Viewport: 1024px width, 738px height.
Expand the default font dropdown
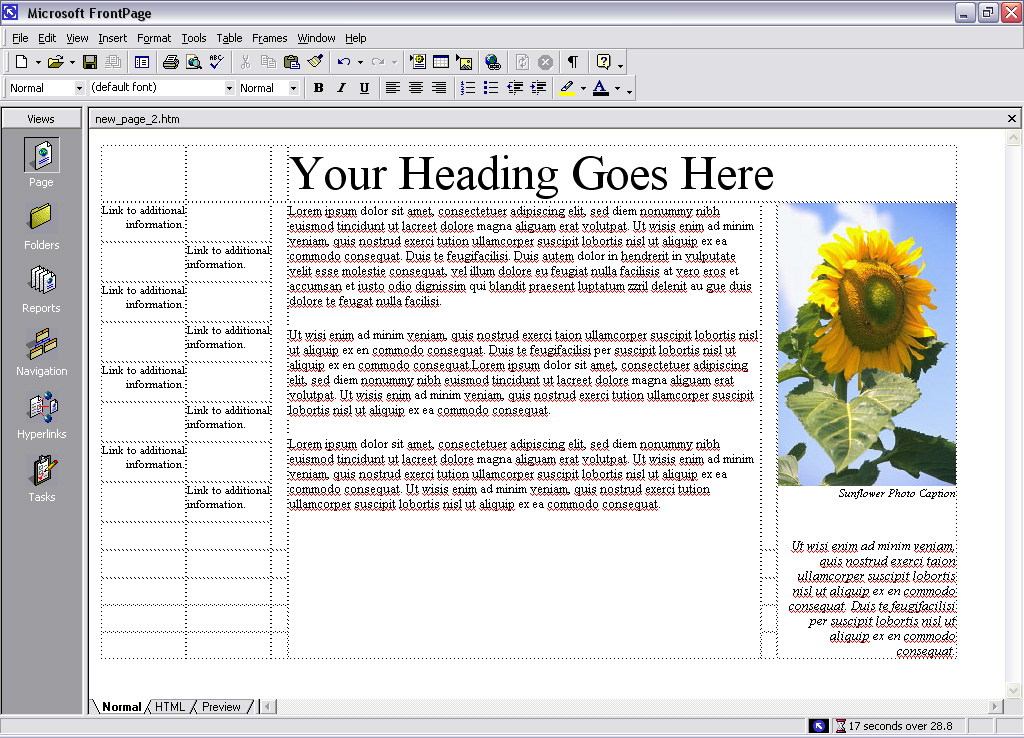pos(229,88)
